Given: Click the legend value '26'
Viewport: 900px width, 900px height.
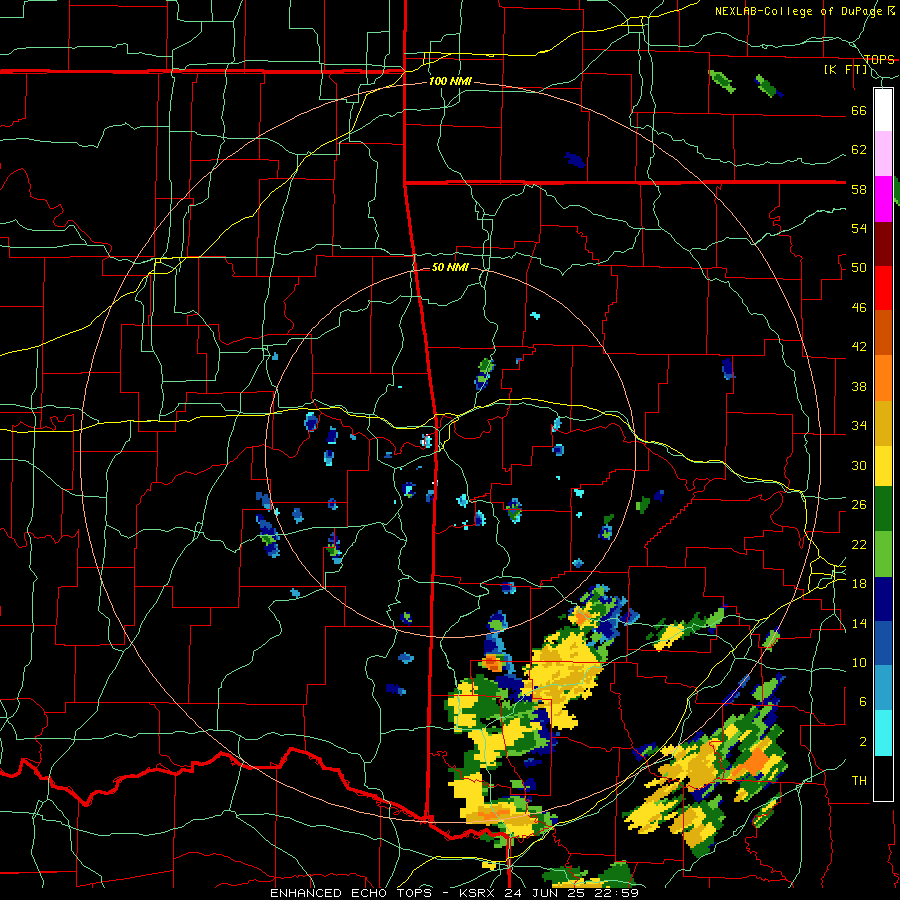Looking at the screenshot, I should coord(859,505).
